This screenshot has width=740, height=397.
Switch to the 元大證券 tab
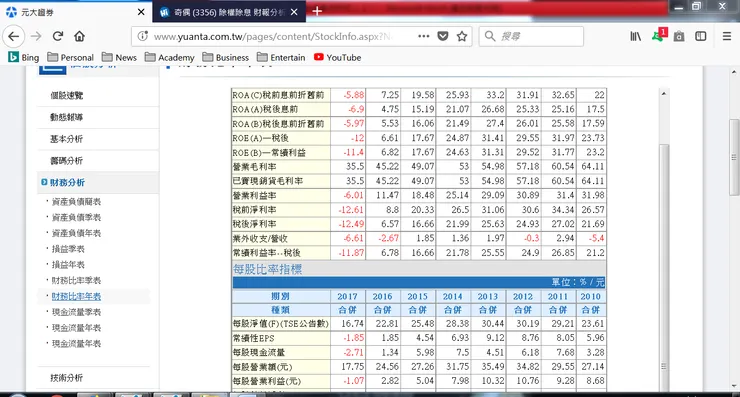(76, 12)
